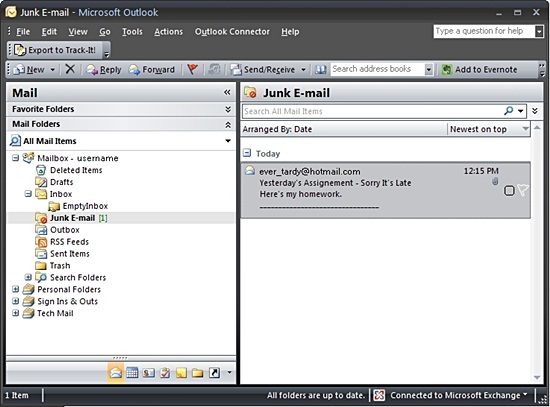
Task: Click the search magnifier icon
Action: coord(508,111)
